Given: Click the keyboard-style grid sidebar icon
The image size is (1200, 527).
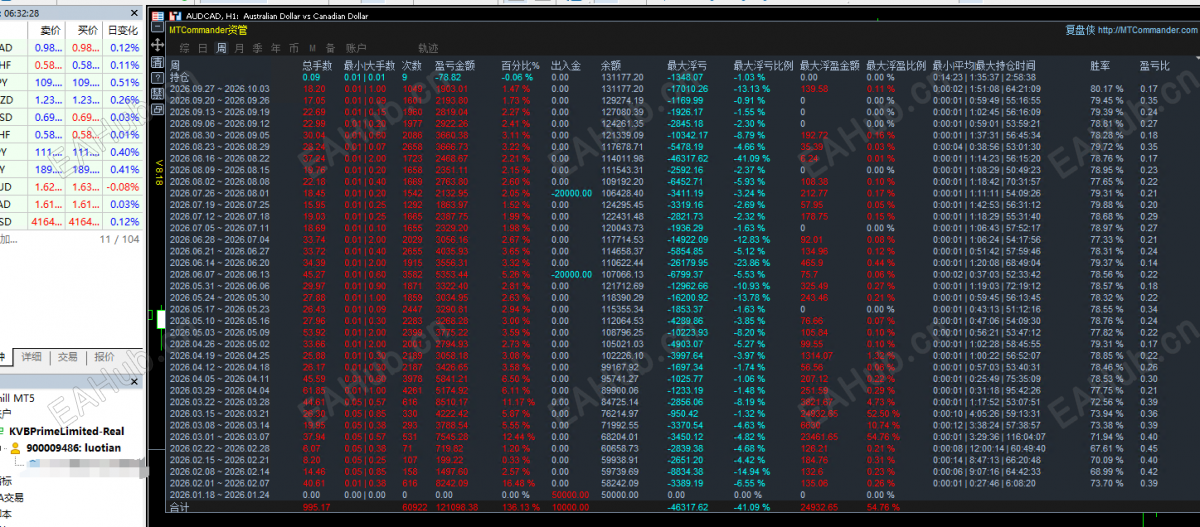Looking at the screenshot, I should 158,94.
